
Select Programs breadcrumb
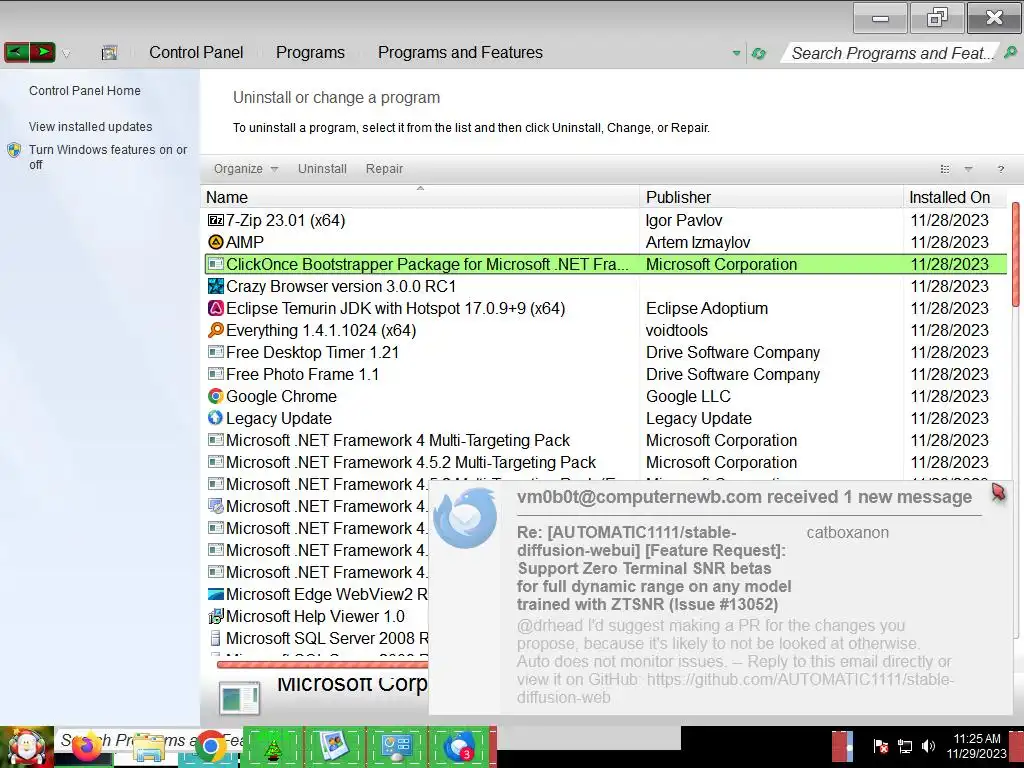[x=310, y=52]
